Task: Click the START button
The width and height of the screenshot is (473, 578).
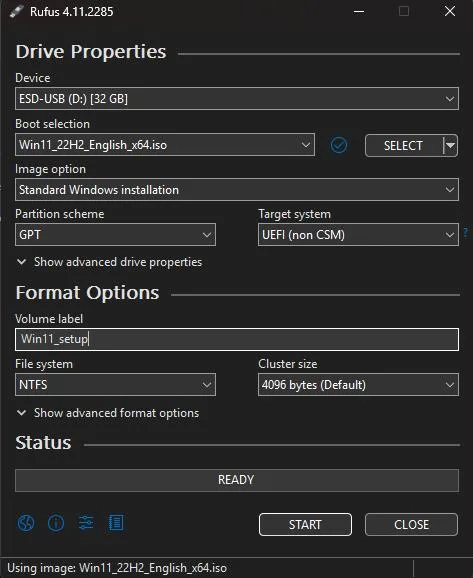Action: coord(305,524)
